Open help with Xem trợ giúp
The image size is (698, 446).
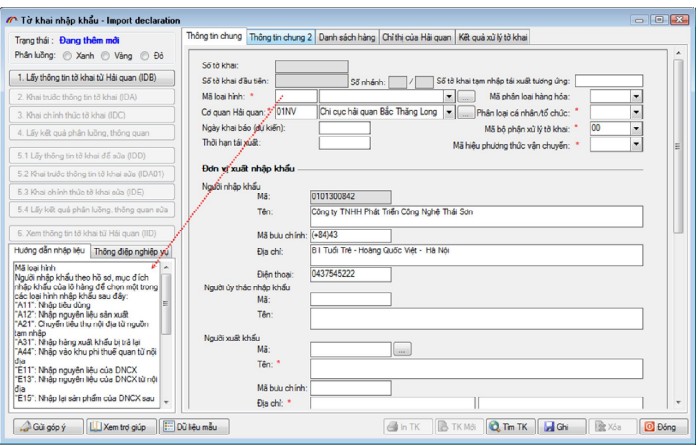(119, 426)
